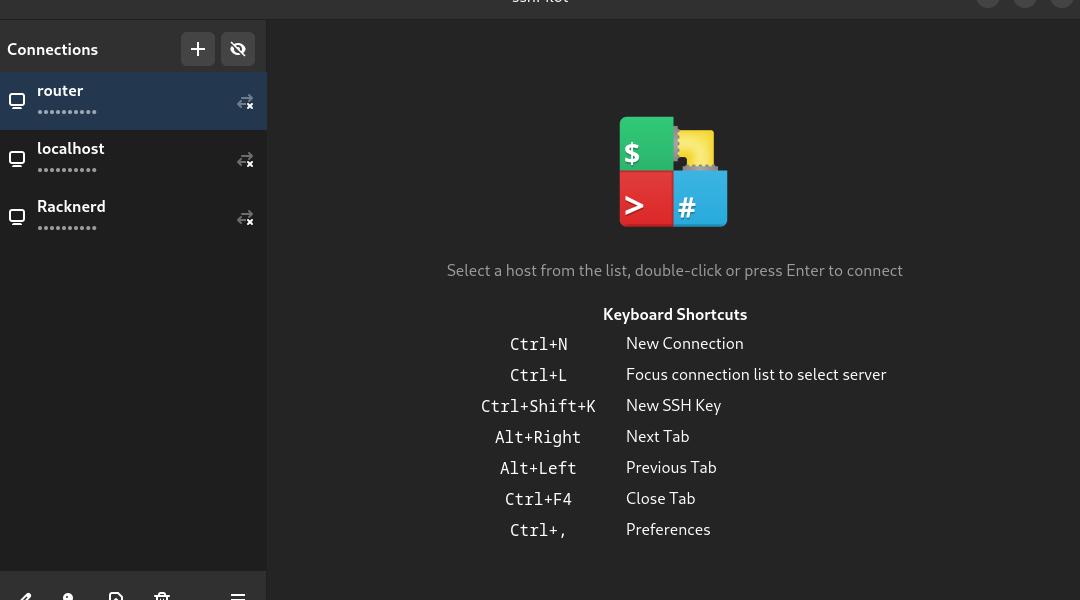
Task: Select the localhost connection
Action: click(x=120, y=158)
